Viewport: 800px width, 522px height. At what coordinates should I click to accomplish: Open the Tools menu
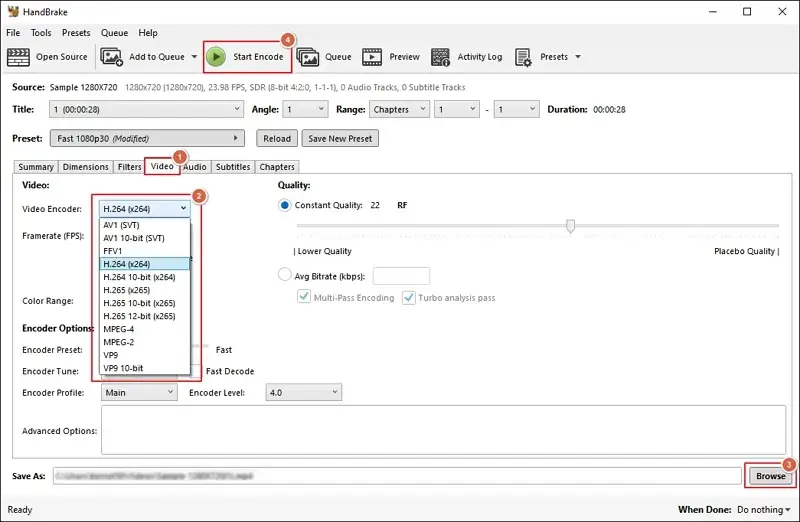pyautogui.click(x=41, y=33)
